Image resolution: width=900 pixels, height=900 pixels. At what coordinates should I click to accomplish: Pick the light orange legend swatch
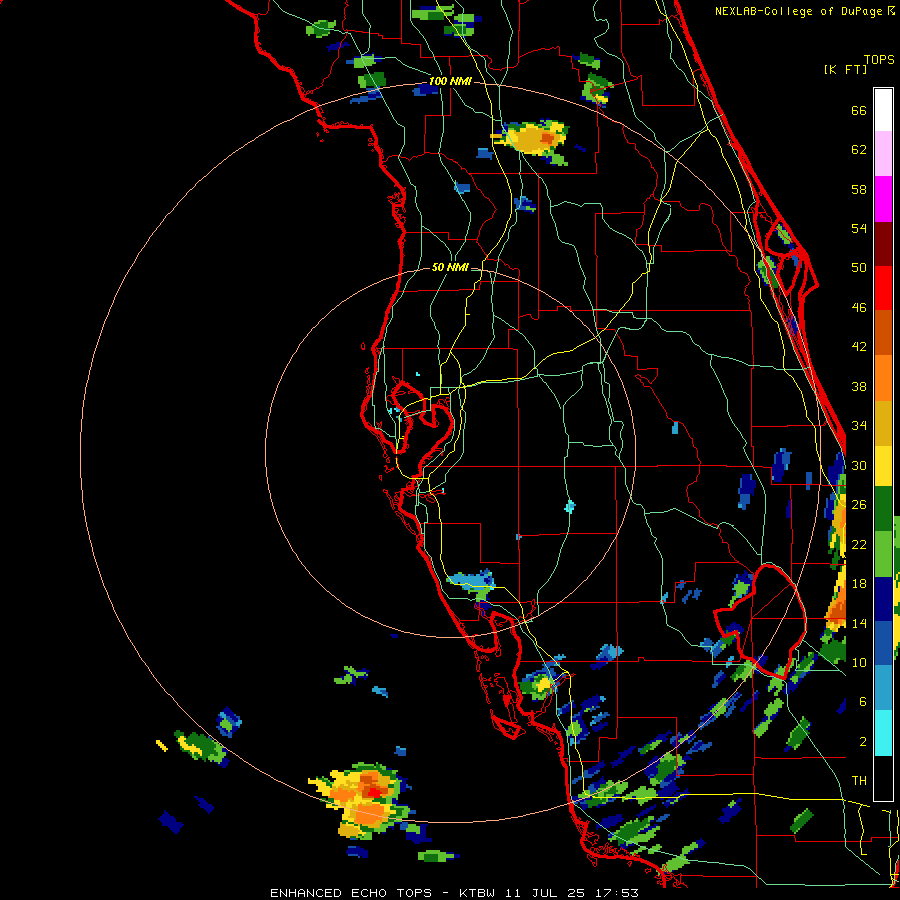[883, 378]
